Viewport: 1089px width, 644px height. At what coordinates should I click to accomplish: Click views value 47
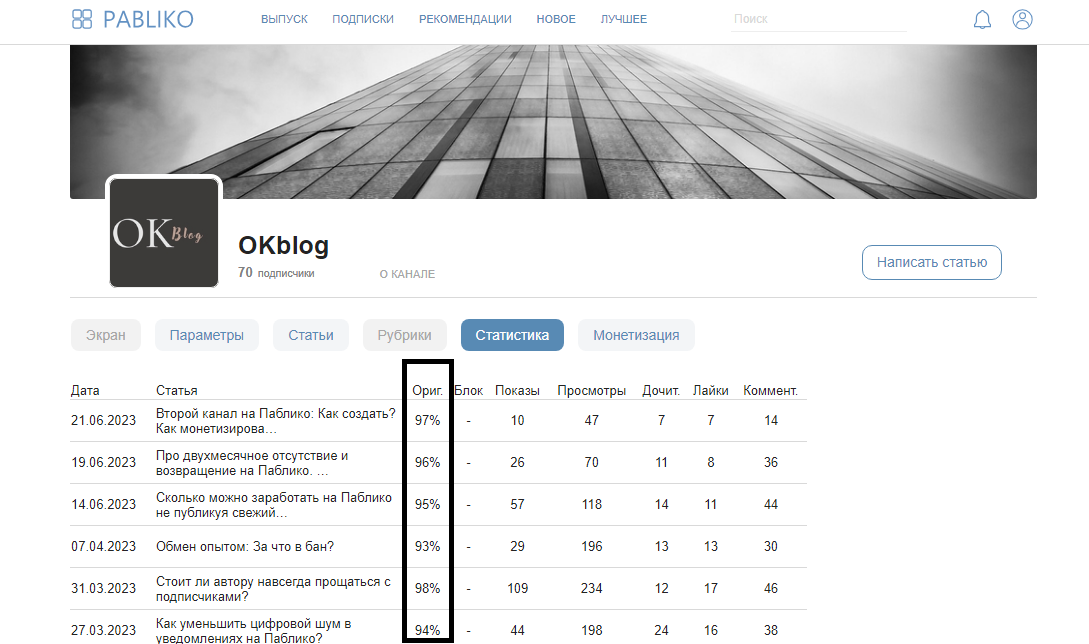point(592,421)
